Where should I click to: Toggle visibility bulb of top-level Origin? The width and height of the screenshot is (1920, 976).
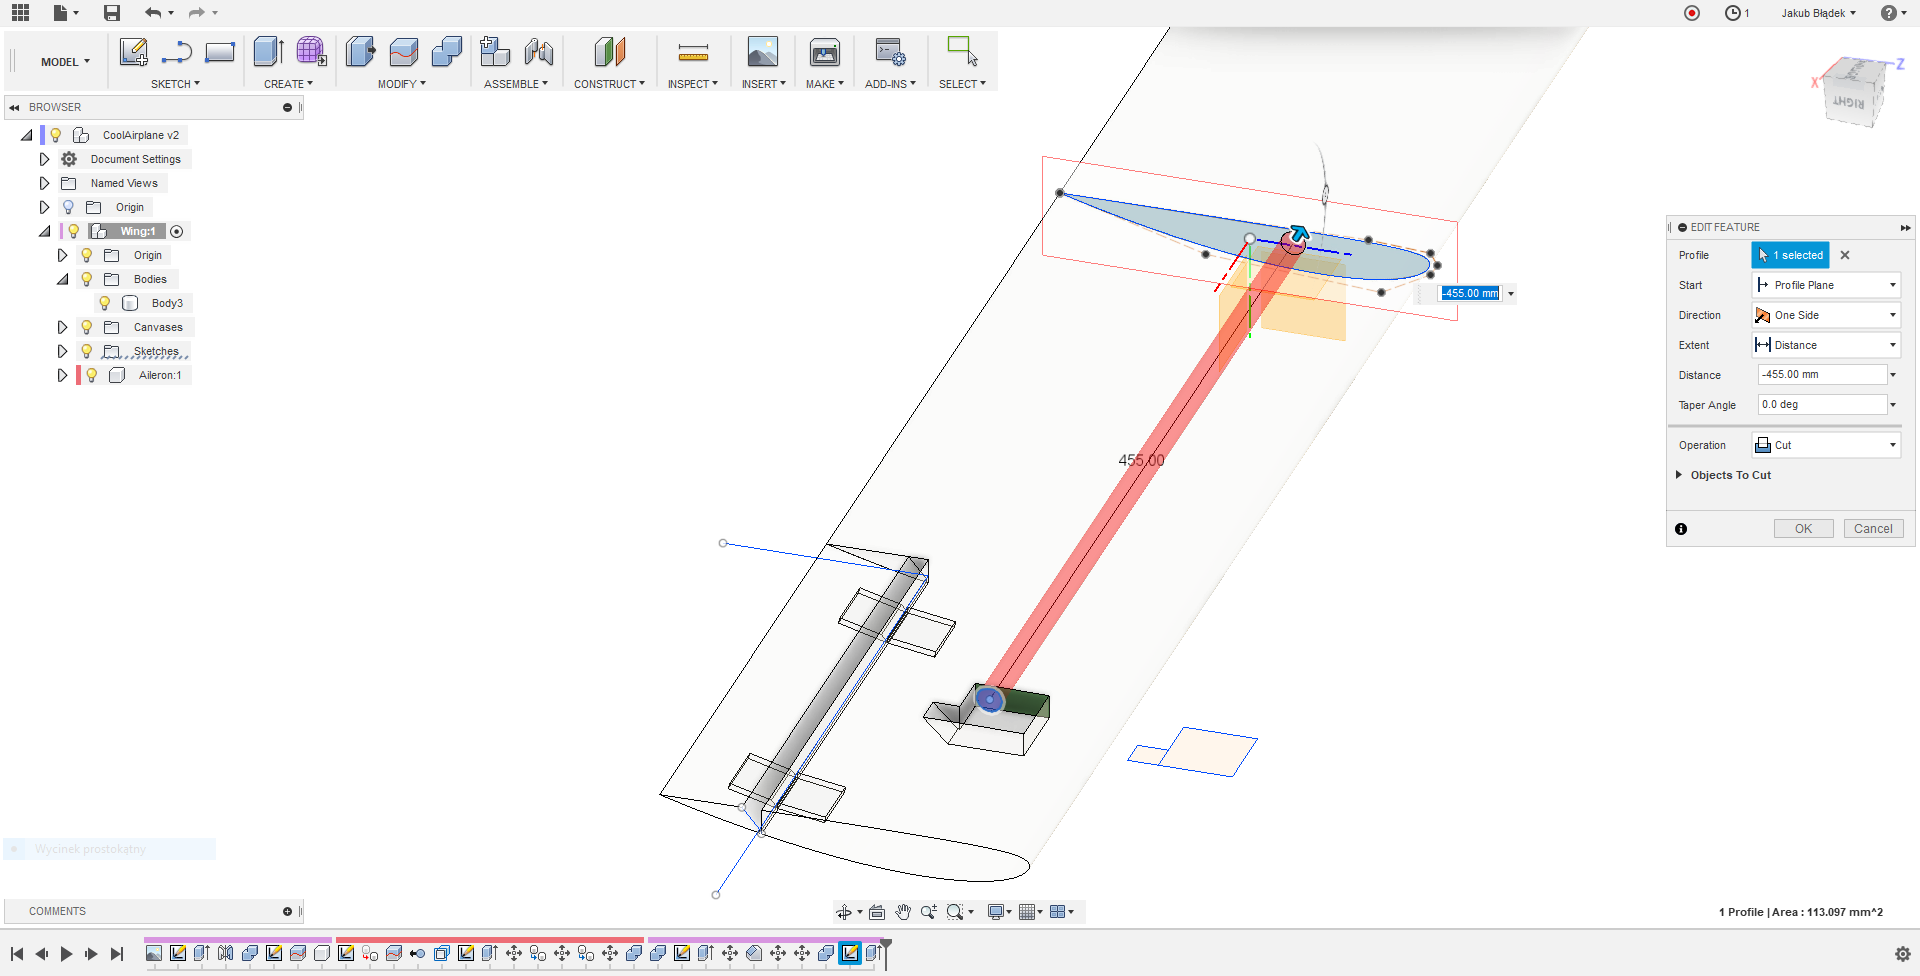coord(68,207)
